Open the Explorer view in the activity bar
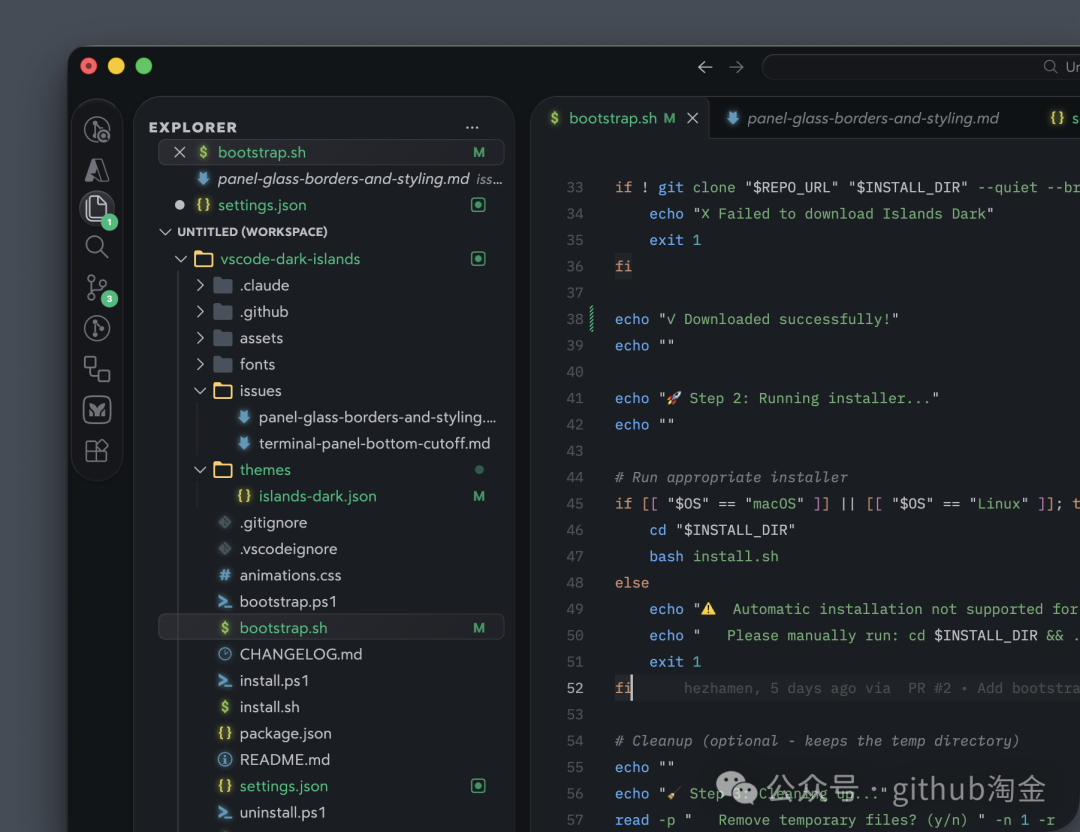Viewport: 1080px width, 832px height. [97, 208]
